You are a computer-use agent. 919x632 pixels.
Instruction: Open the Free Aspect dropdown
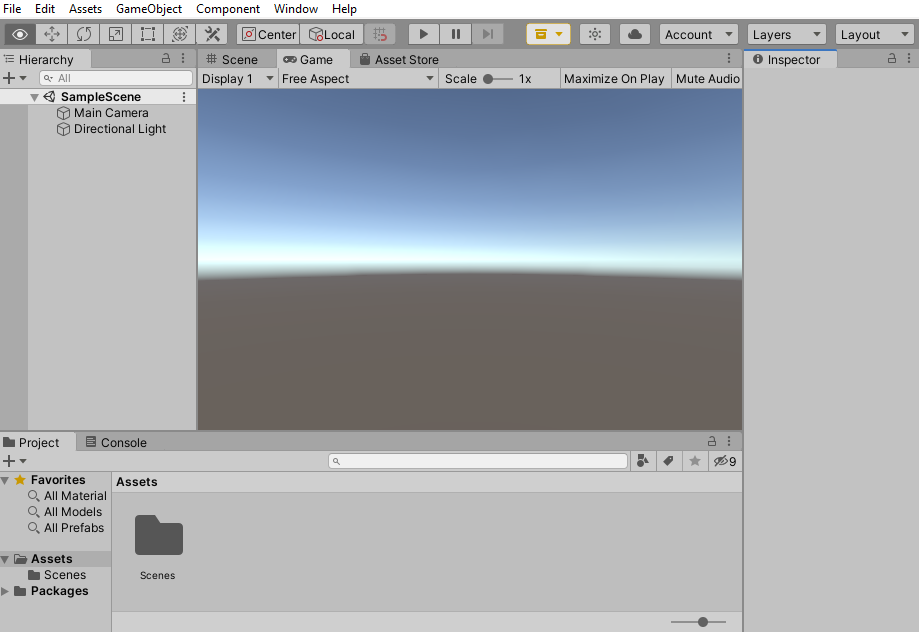pos(358,79)
